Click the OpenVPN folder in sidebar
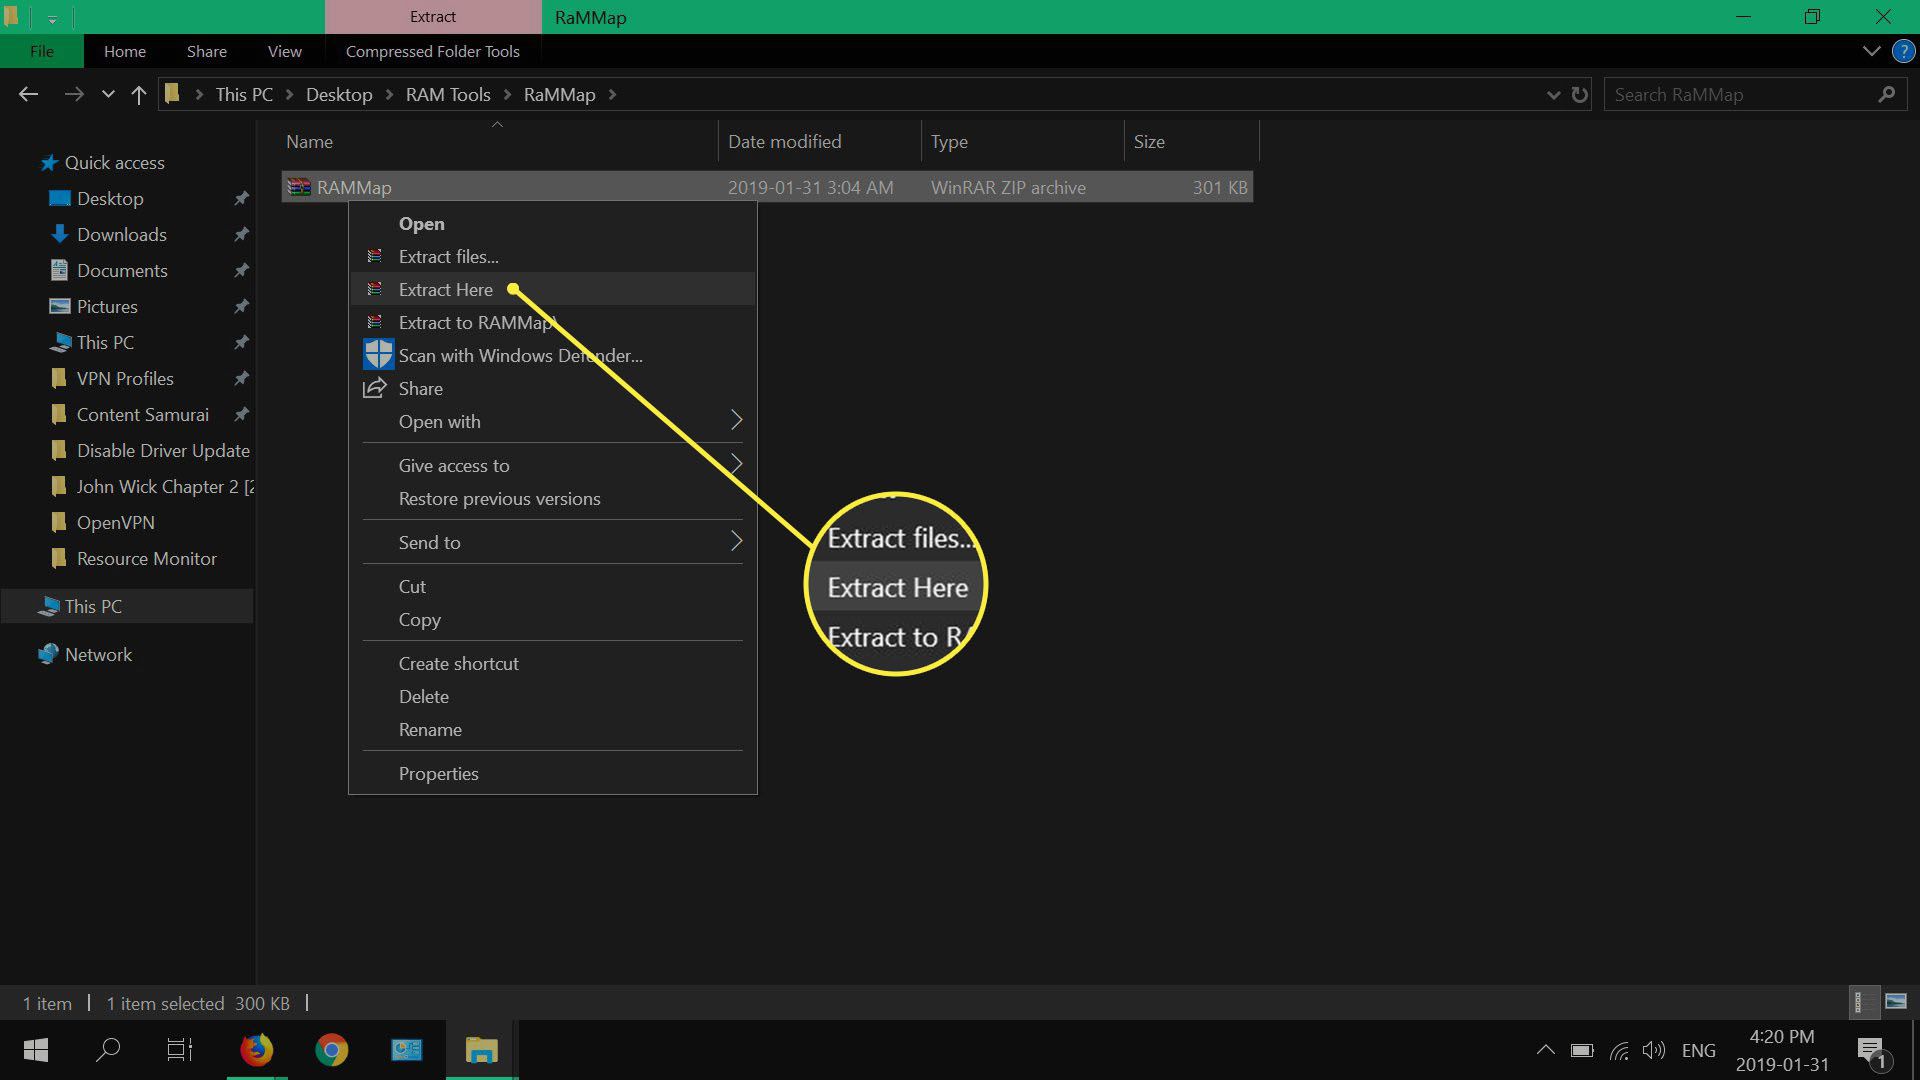 116,522
